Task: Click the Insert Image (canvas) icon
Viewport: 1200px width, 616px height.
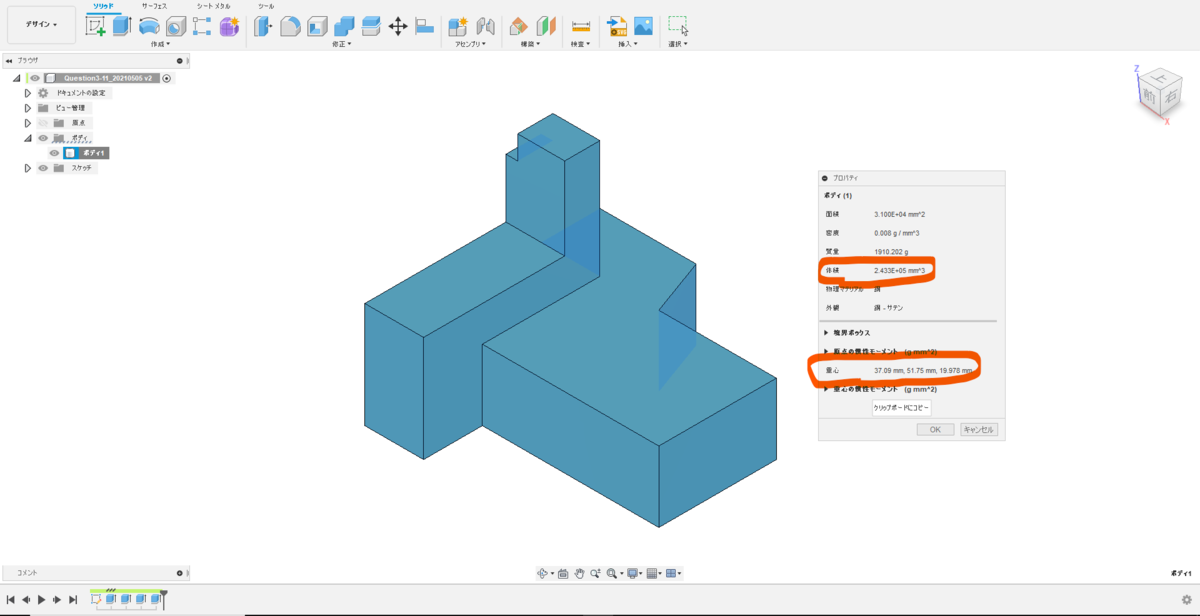Action: coord(643,27)
